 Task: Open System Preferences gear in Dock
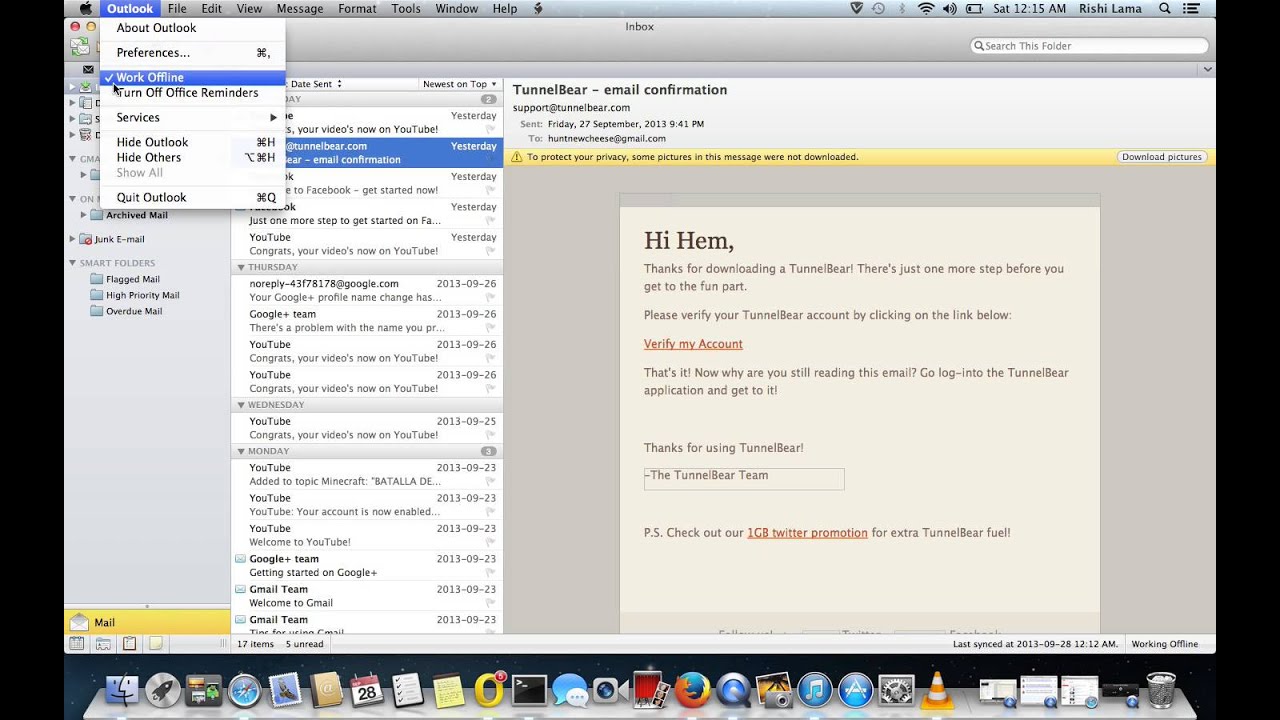(896, 690)
